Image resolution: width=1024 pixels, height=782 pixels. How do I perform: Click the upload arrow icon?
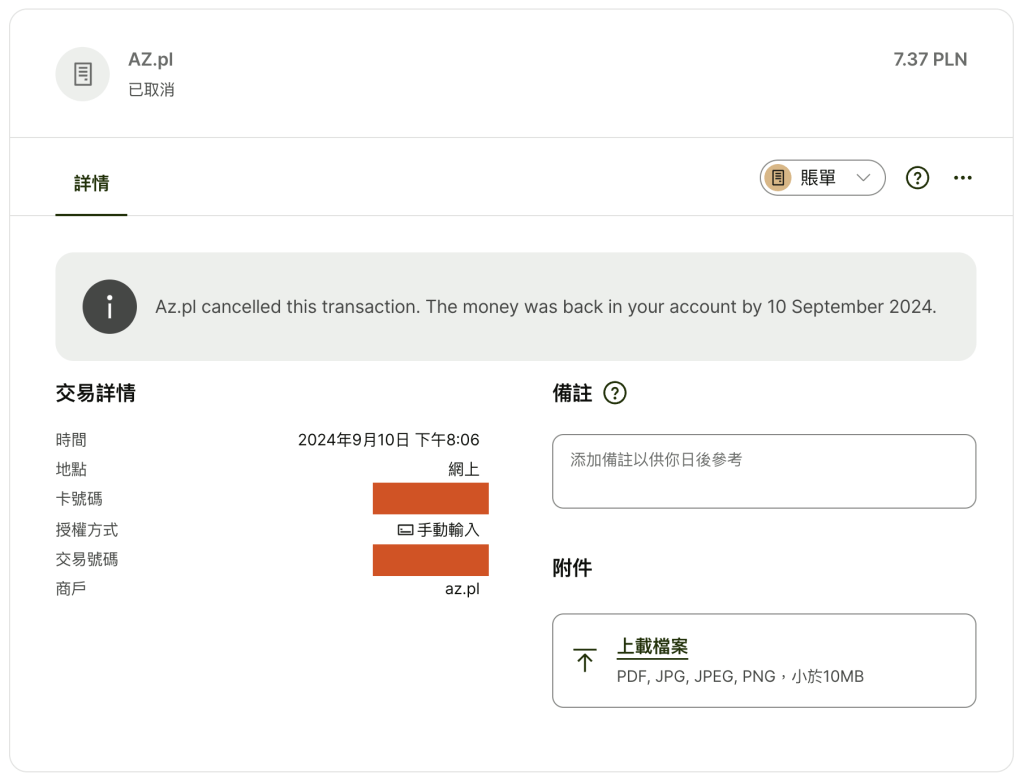584,660
